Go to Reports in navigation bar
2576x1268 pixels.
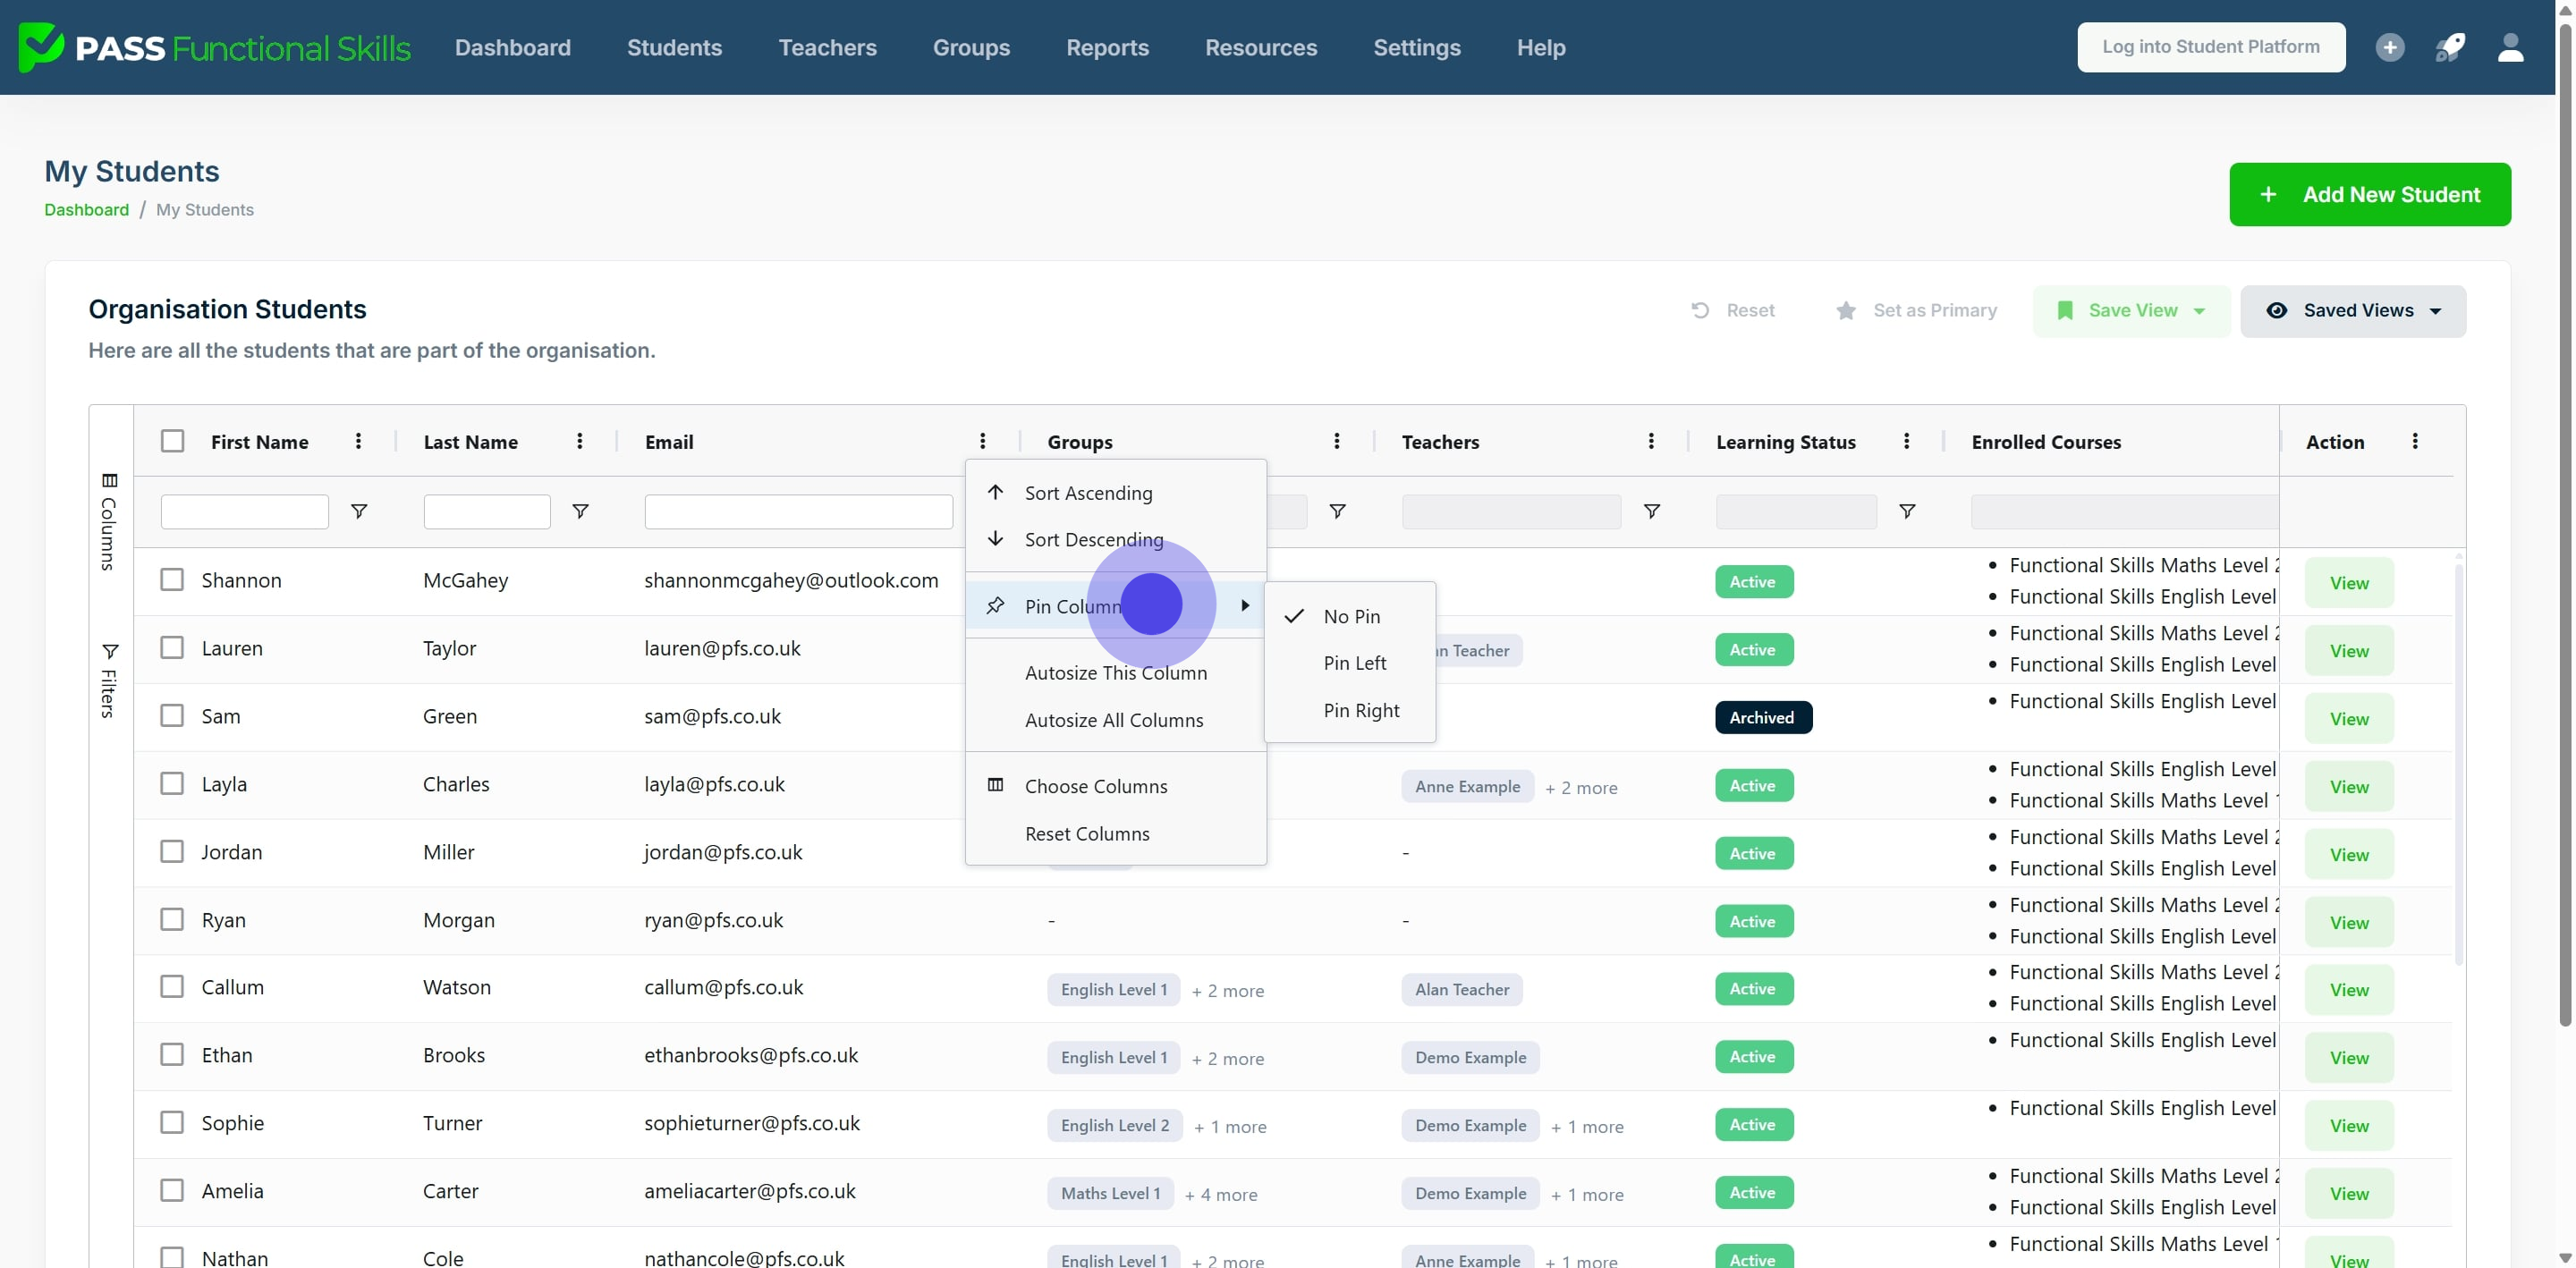pyautogui.click(x=1107, y=47)
